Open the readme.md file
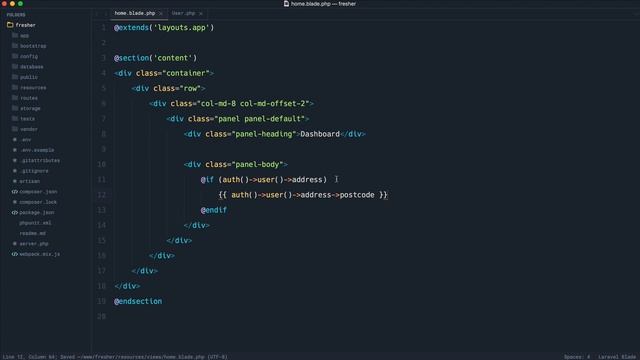The image size is (640, 360). pyautogui.click(x=33, y=233)
